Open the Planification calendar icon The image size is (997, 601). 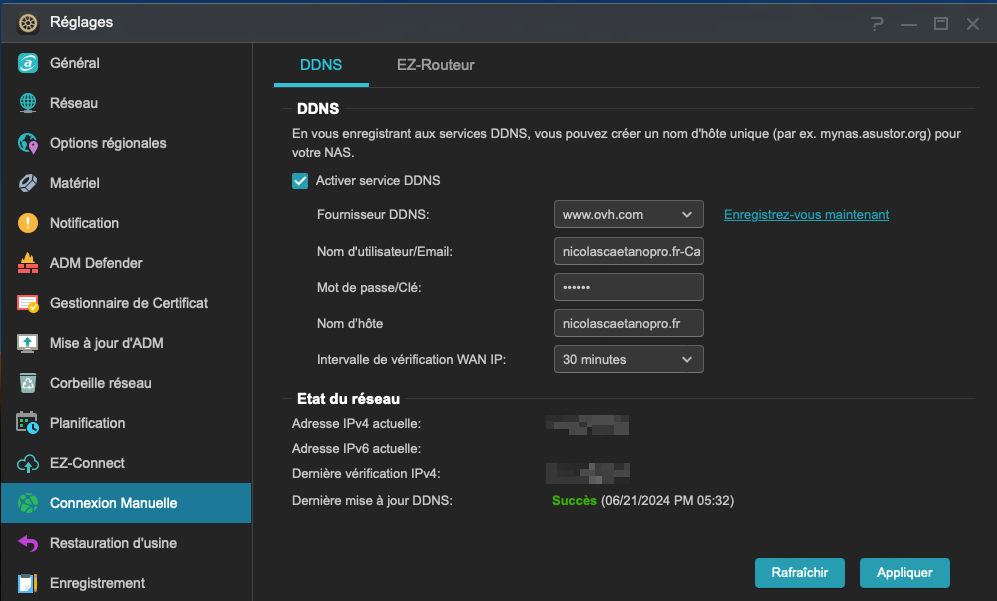click(29, 423)
